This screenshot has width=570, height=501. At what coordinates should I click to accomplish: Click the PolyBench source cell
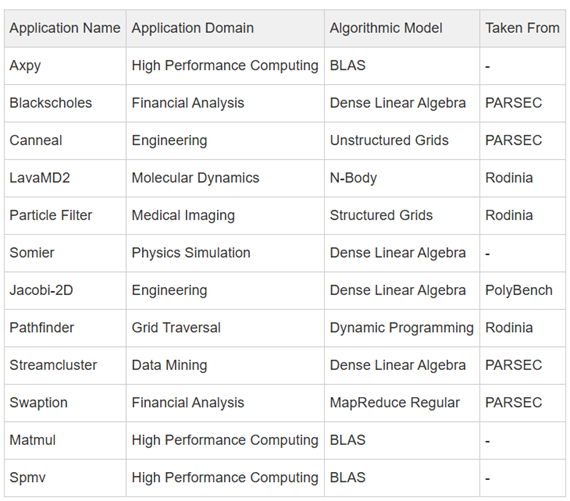click(519, 290)
